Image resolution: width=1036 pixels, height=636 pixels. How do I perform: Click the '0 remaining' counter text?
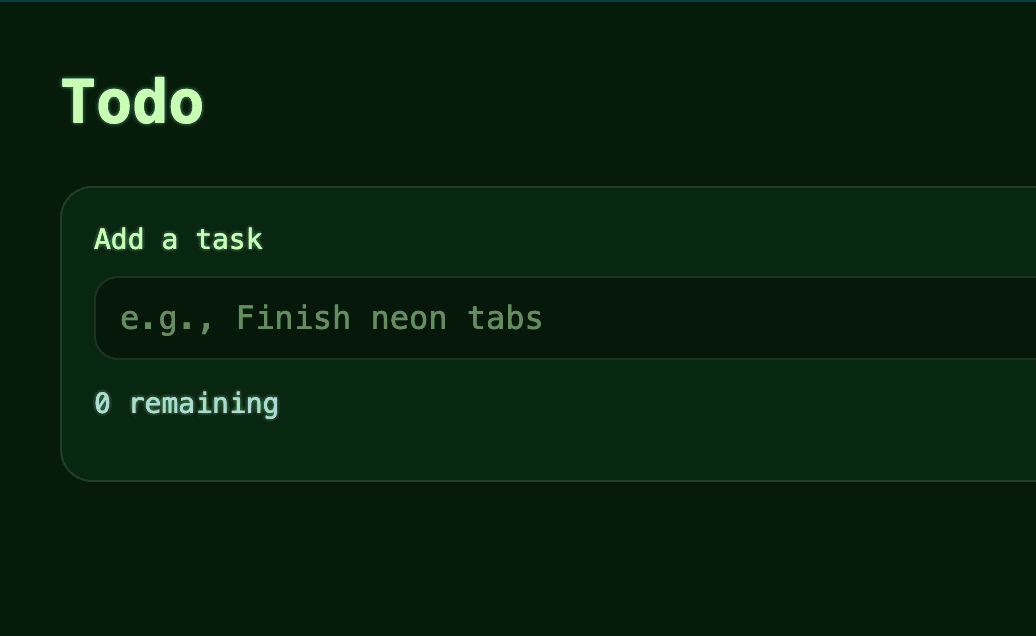(x=186, y=403)
